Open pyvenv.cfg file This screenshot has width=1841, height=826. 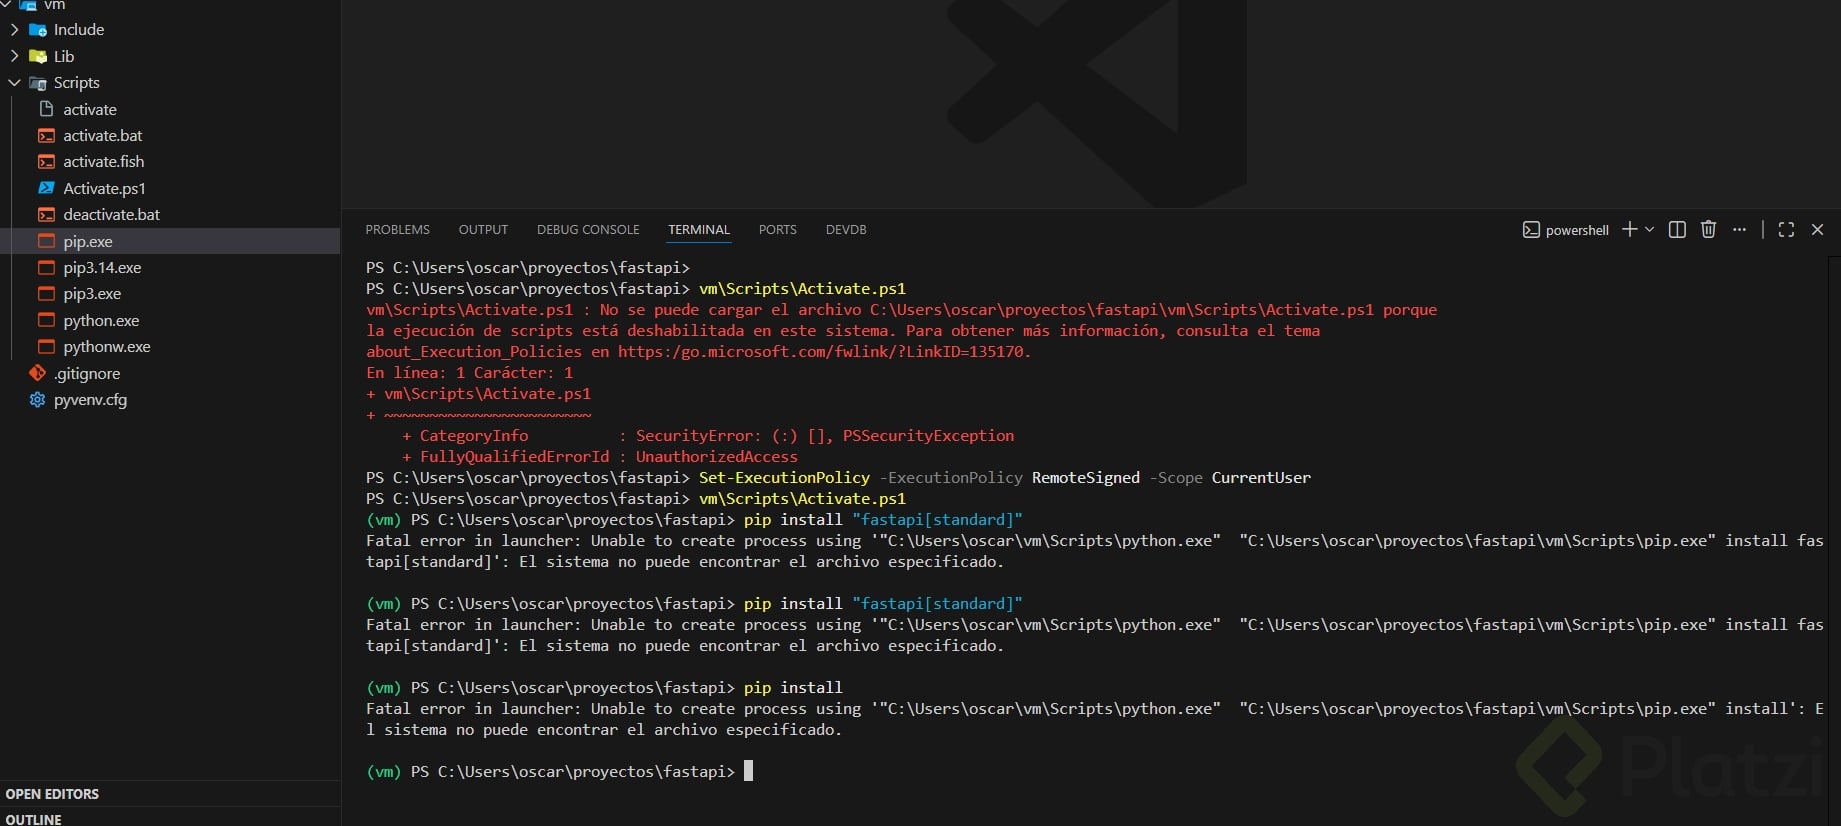pyautogui.click(x=90, y=400)
